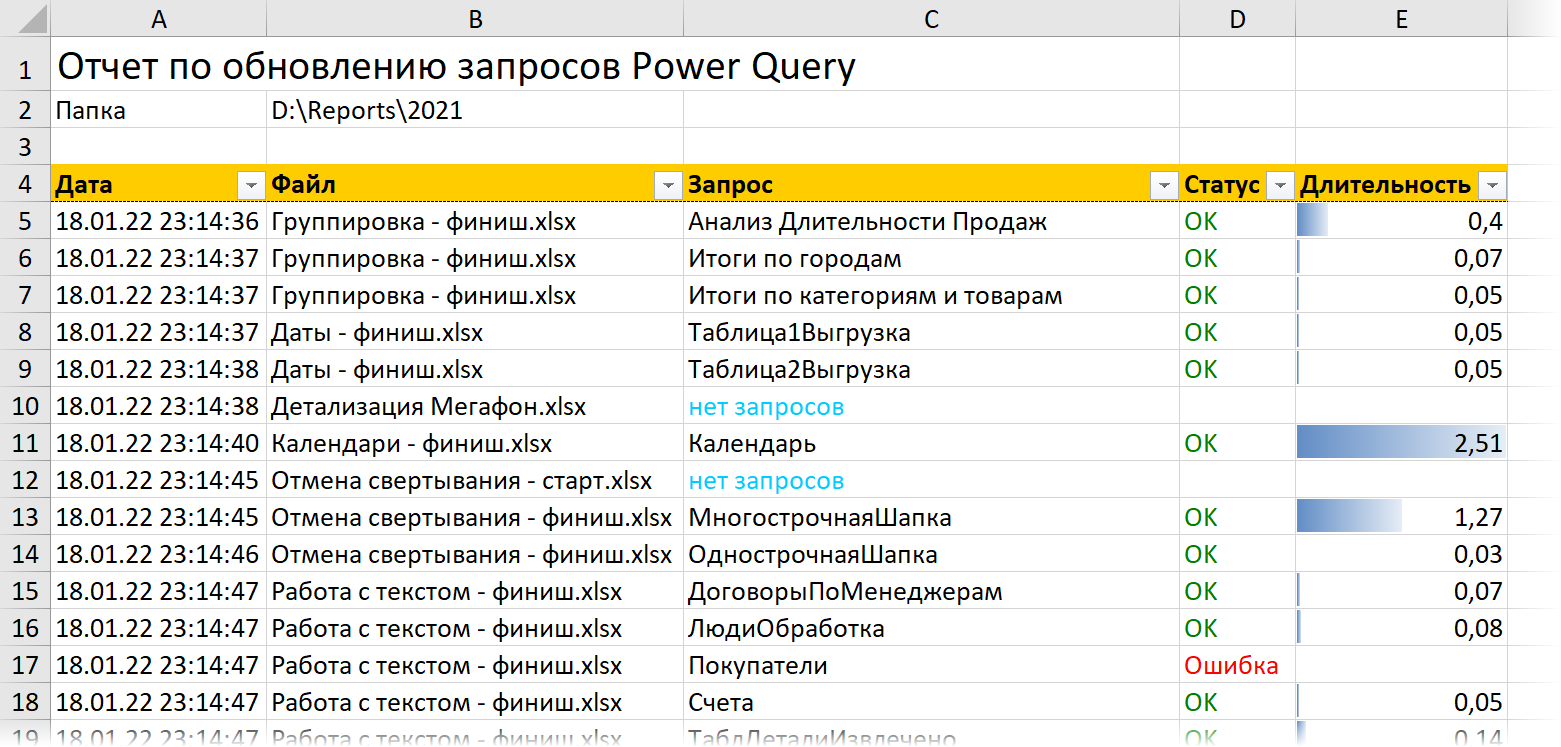Click the red 'Ошибка' status cell
Viewport: 1561px width, 747px height.
pos(1237,665)
